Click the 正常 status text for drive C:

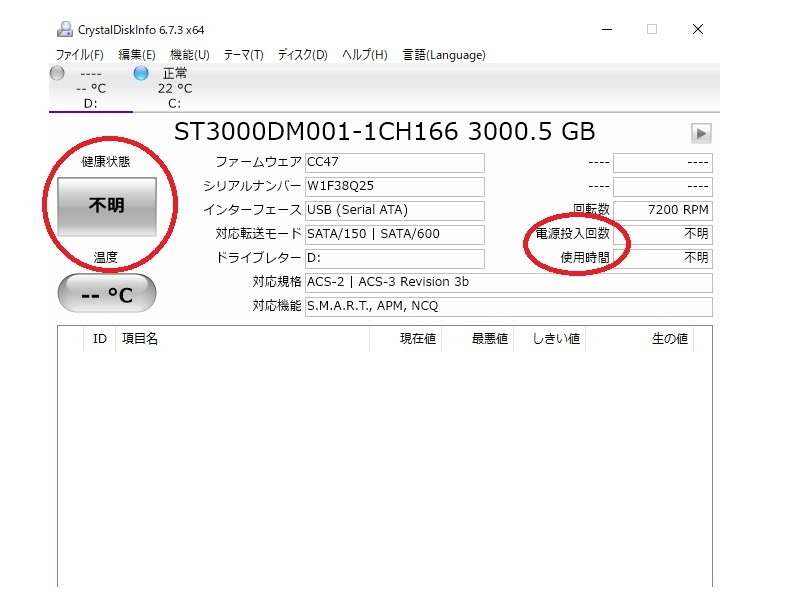click(x=175, y=73)
